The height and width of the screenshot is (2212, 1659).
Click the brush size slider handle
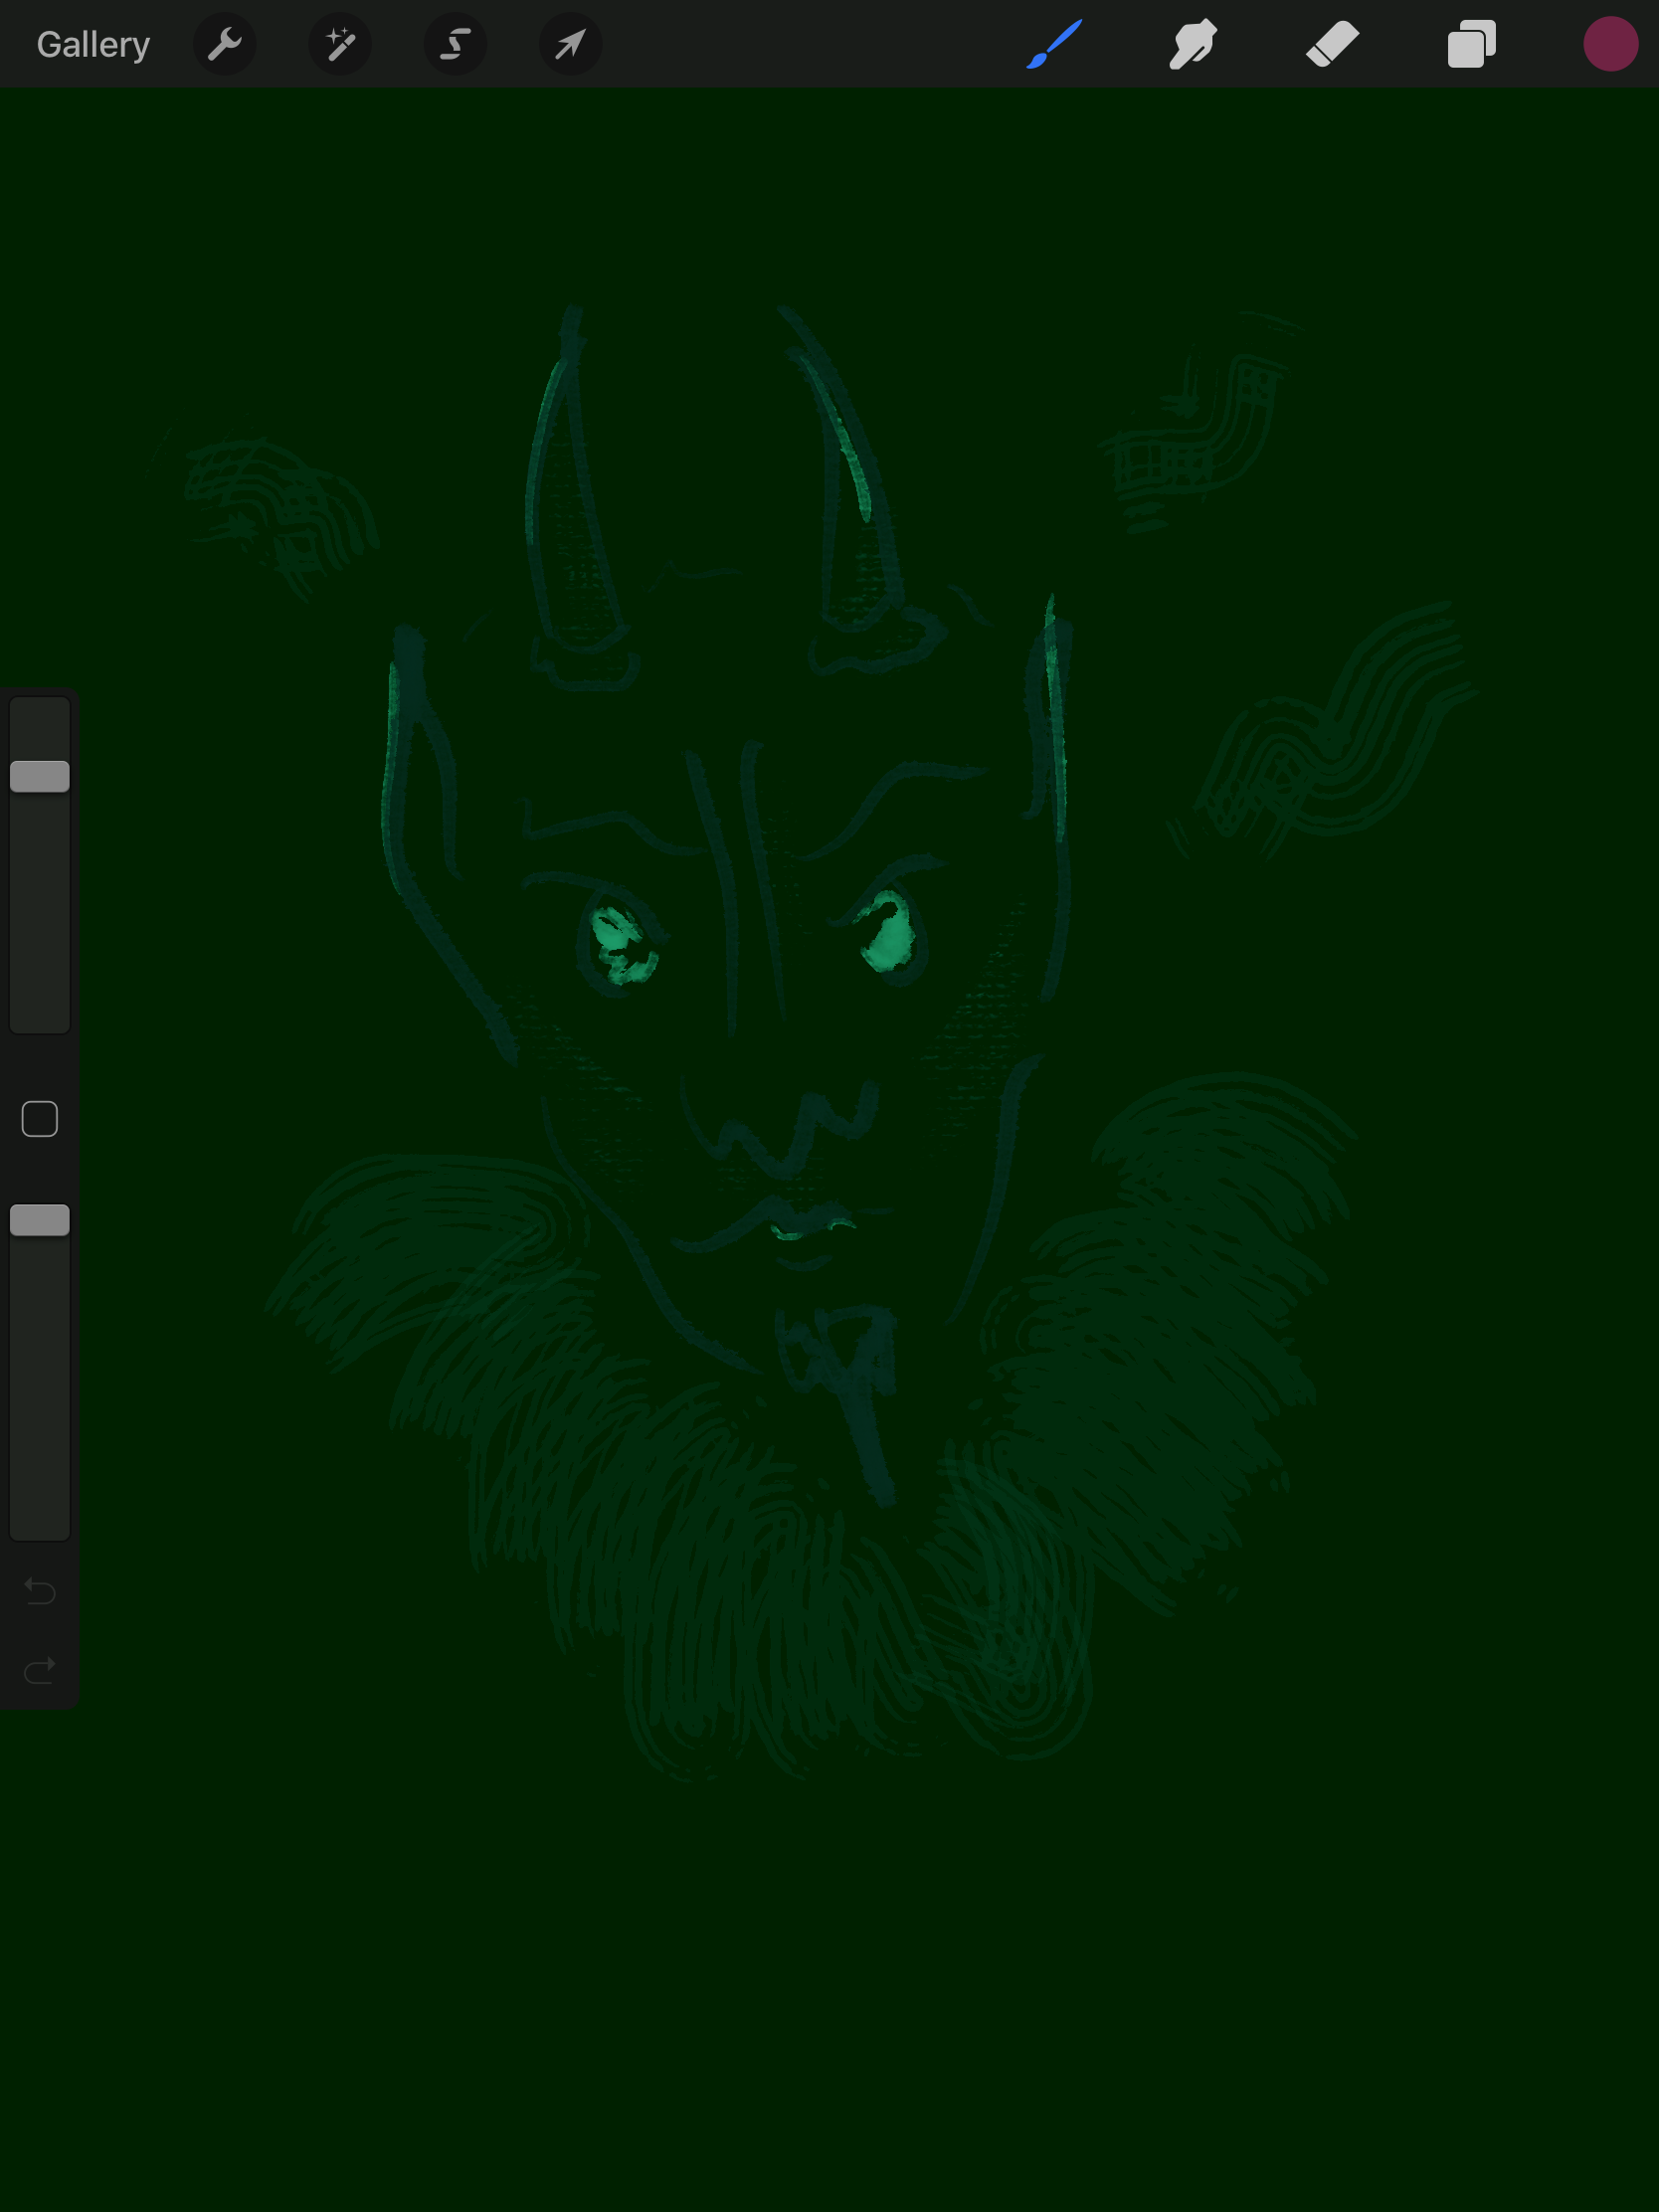pos(40,776)
